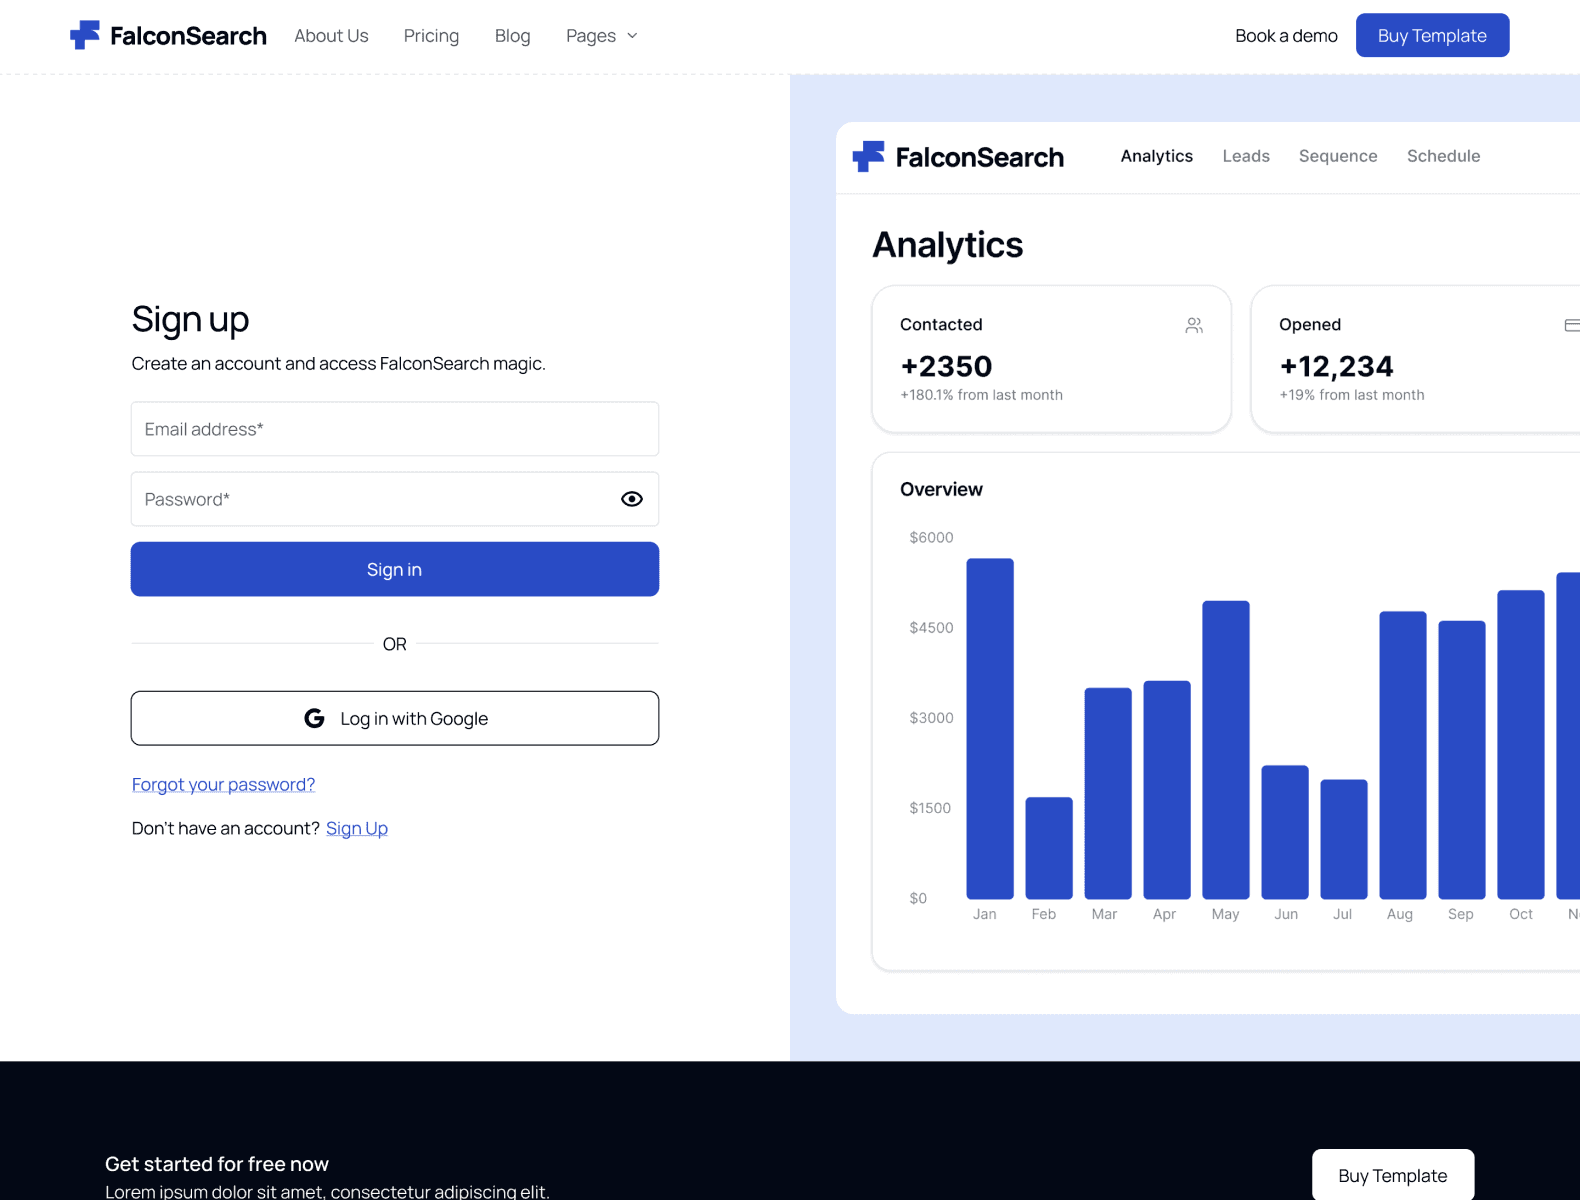Click the $4500 axis label

931,627
